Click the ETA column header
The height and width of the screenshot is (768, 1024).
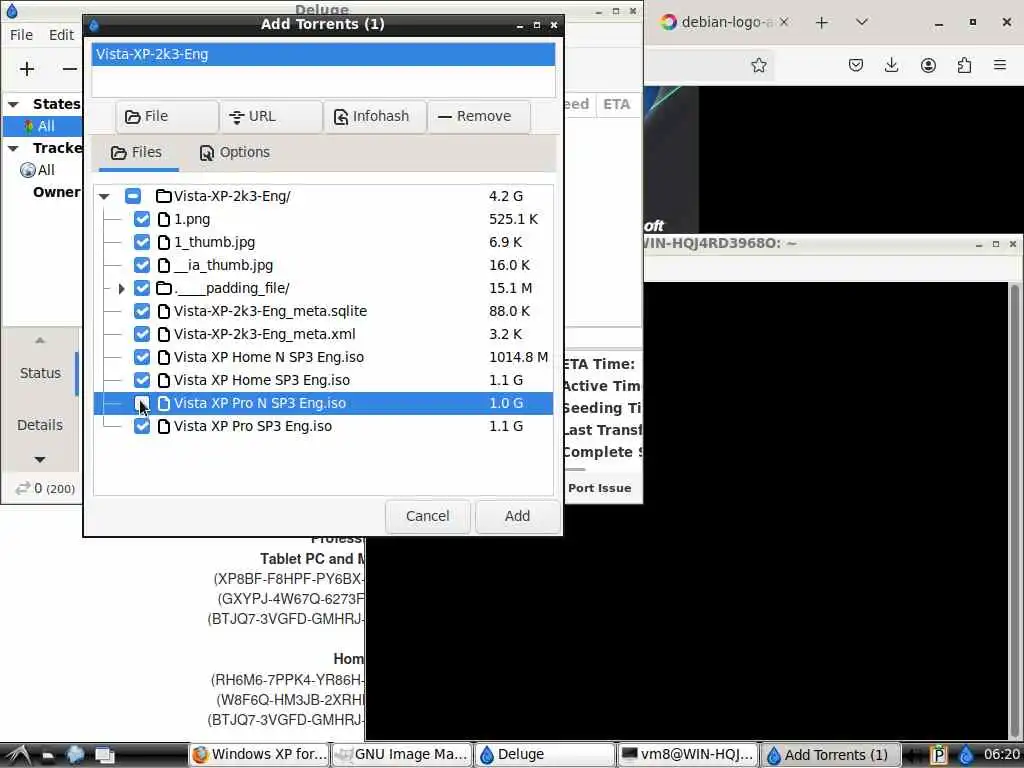coord(616,104)
